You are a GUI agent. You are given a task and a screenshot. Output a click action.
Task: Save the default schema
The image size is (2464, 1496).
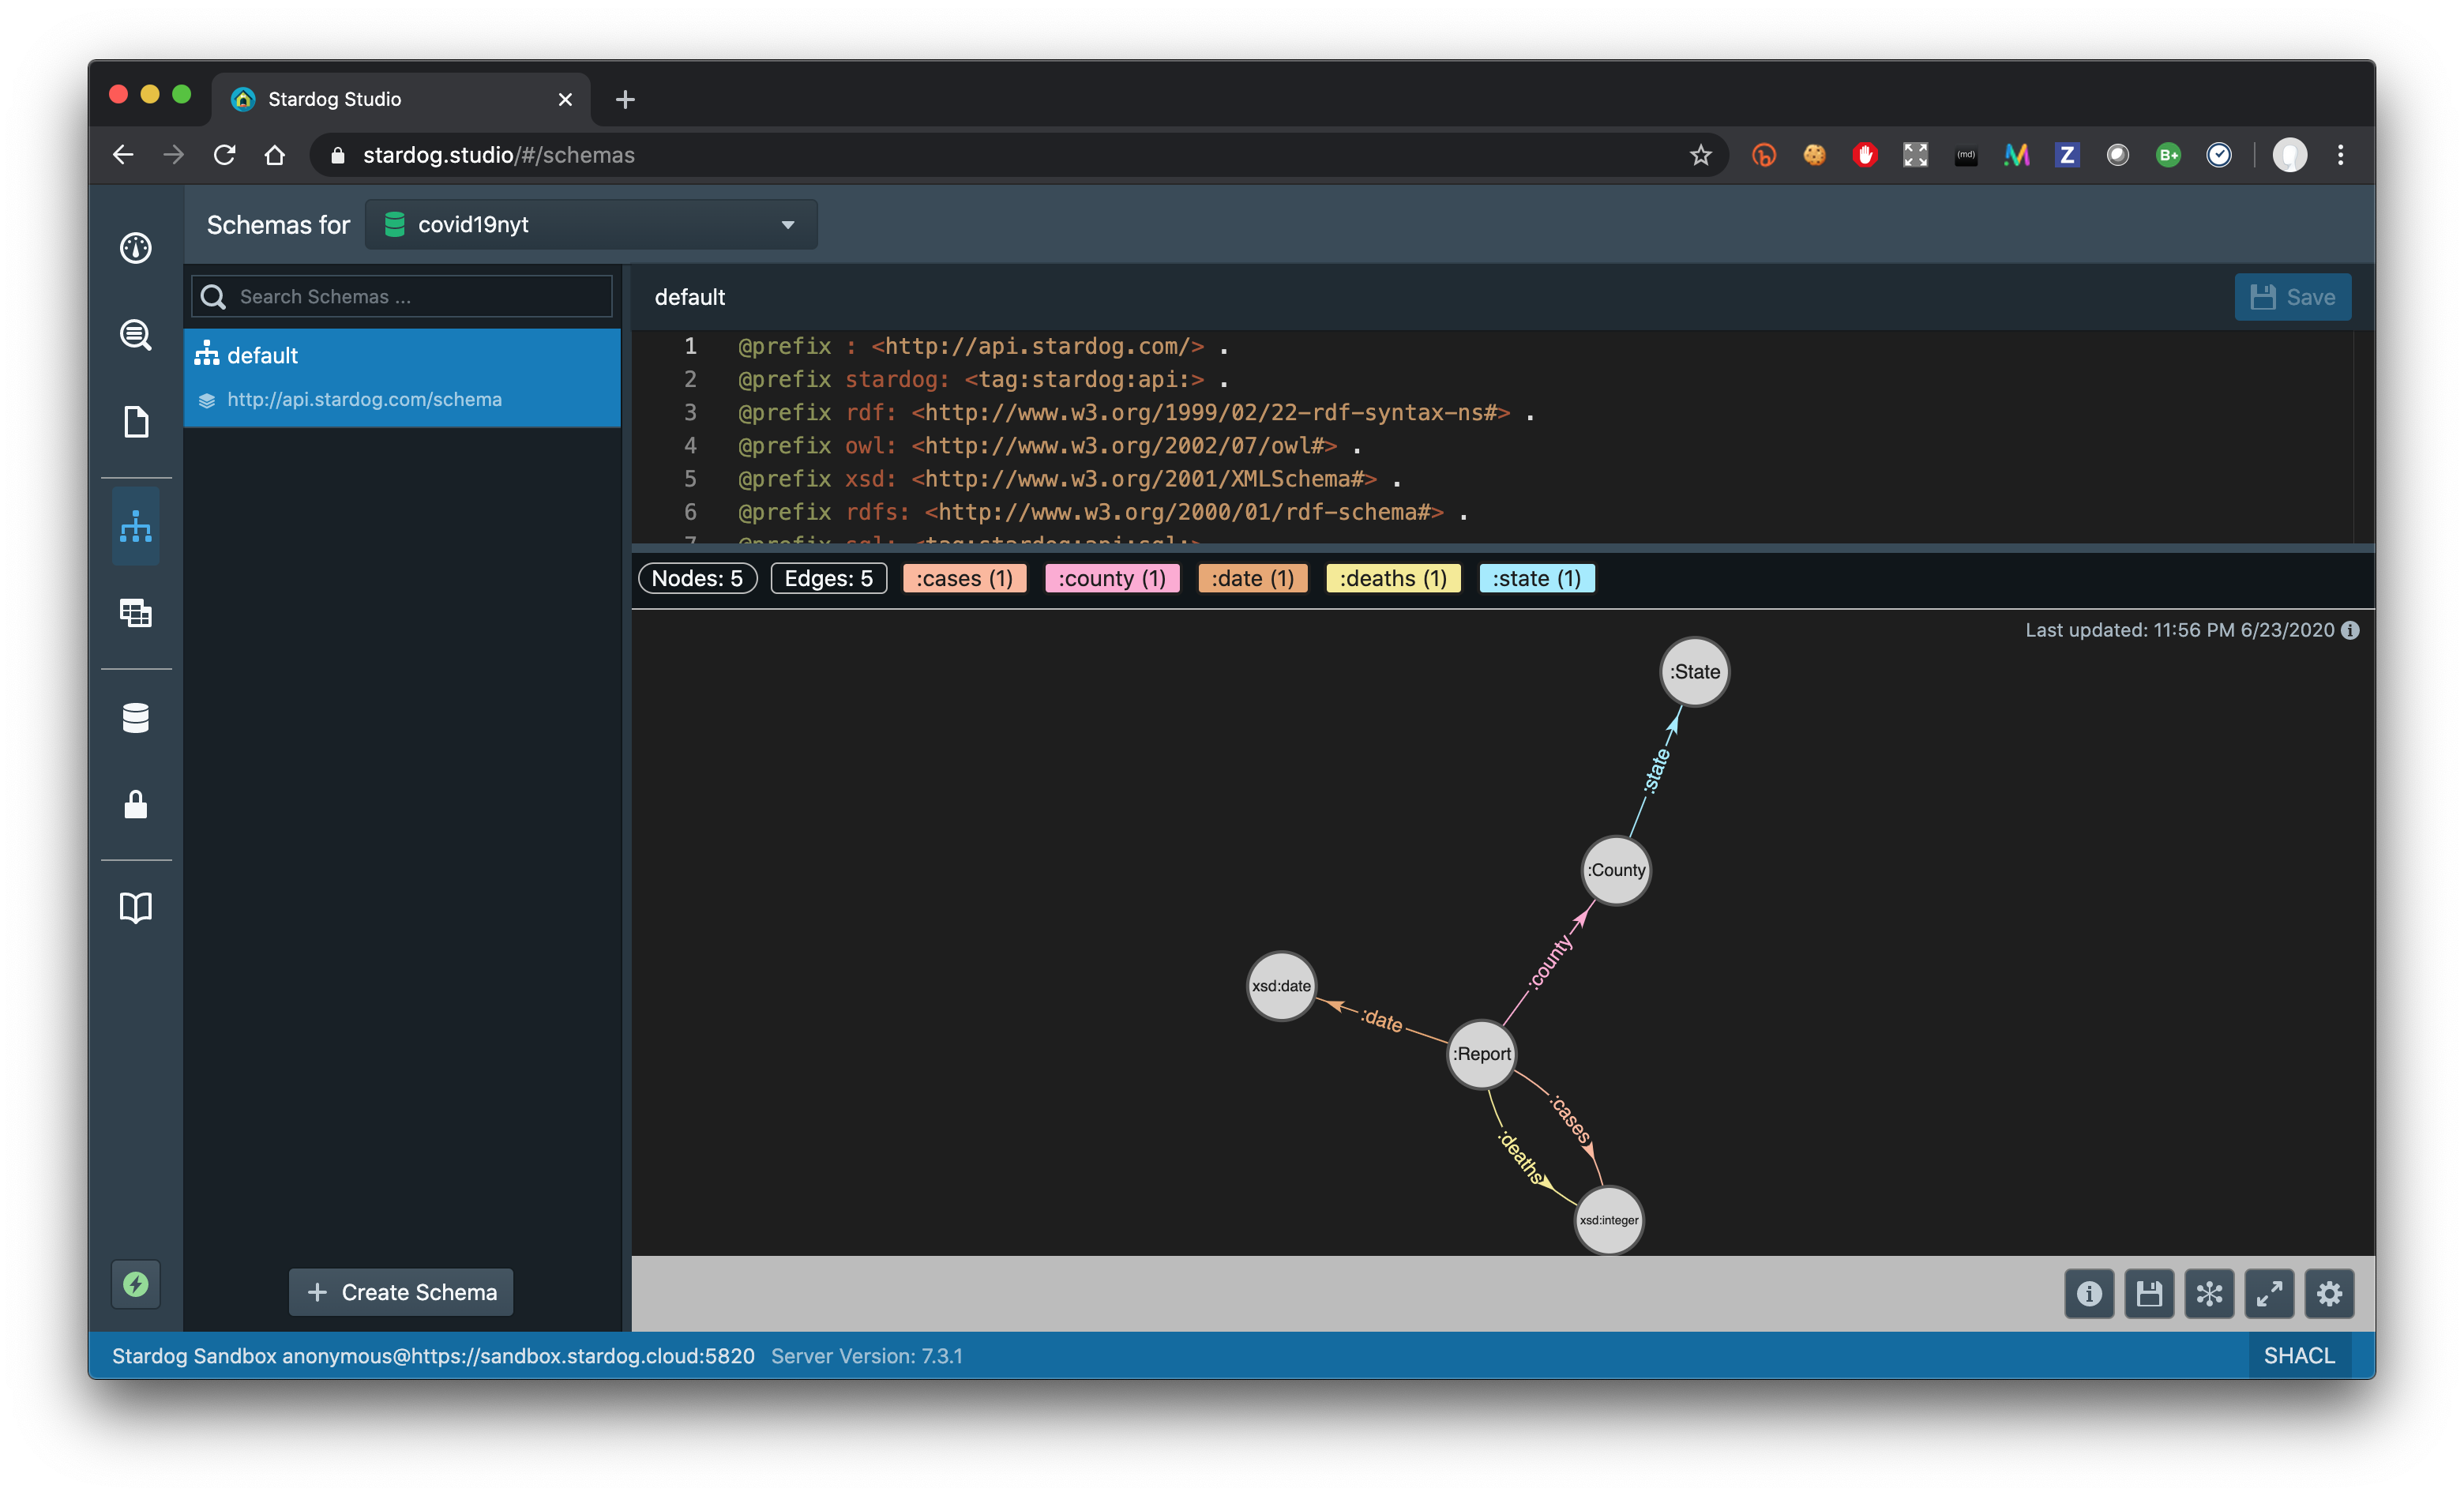click(2292, 296)
